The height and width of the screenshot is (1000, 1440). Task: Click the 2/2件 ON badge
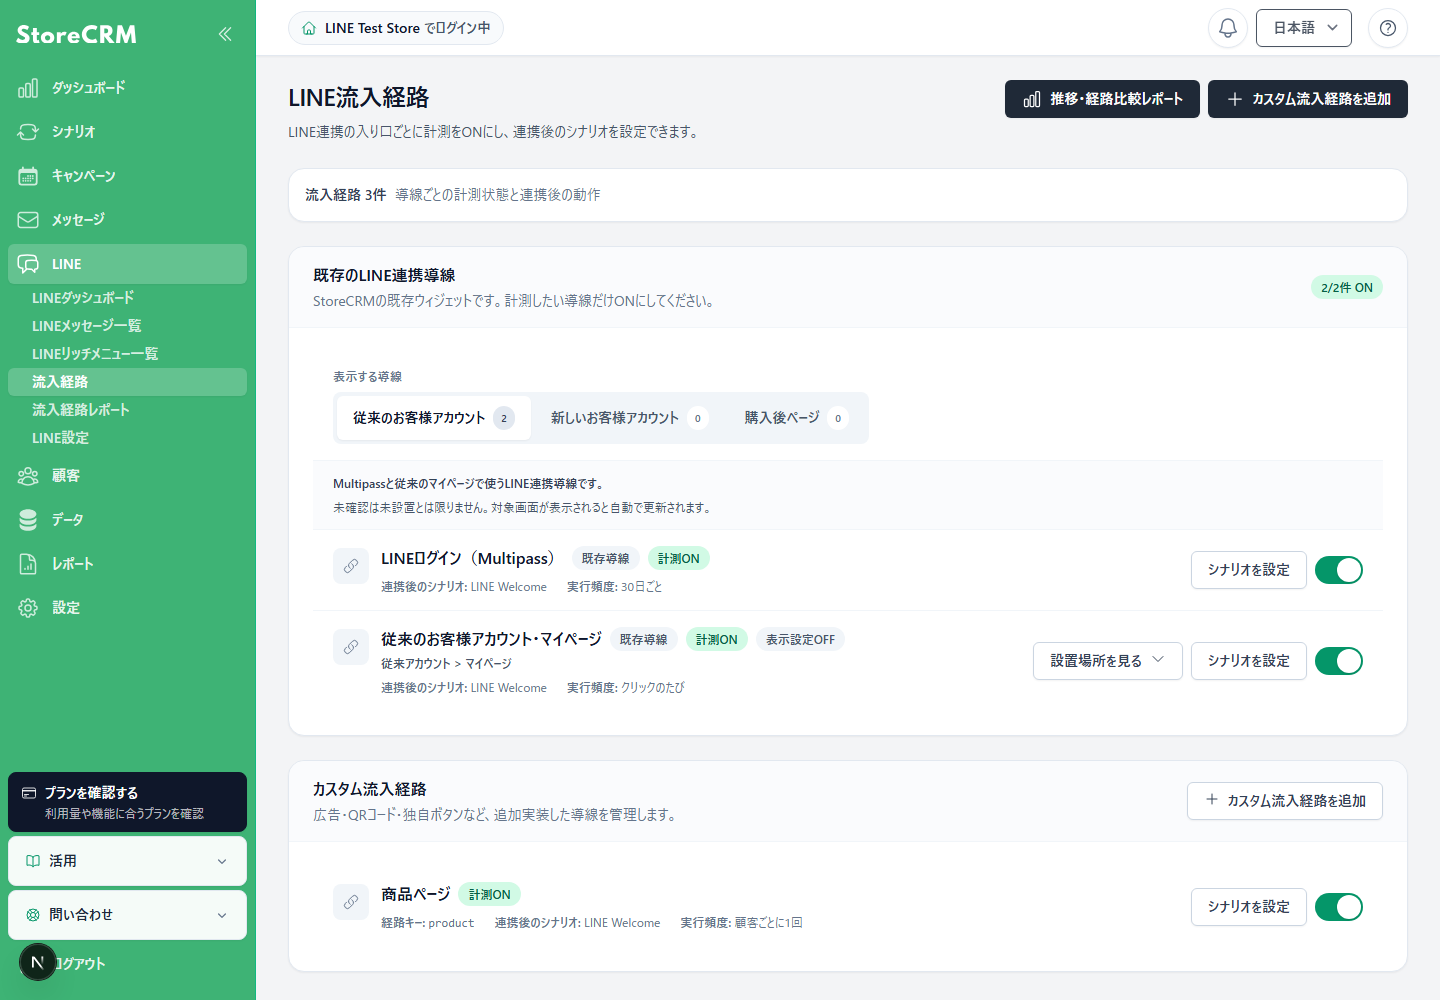[x=1347, y=287]
